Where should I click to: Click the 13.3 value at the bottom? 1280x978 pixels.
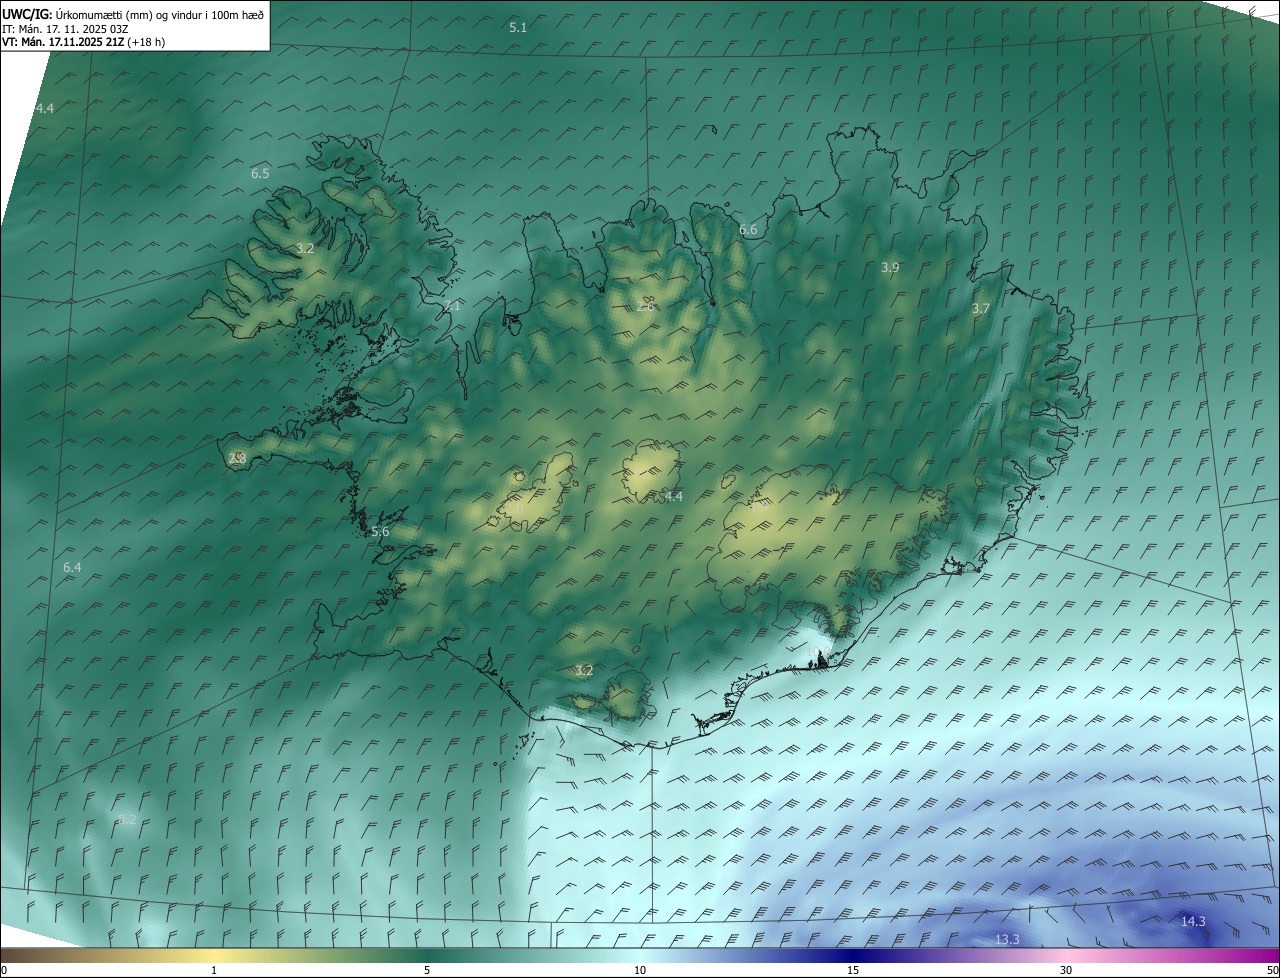(x=1007, y=939)
